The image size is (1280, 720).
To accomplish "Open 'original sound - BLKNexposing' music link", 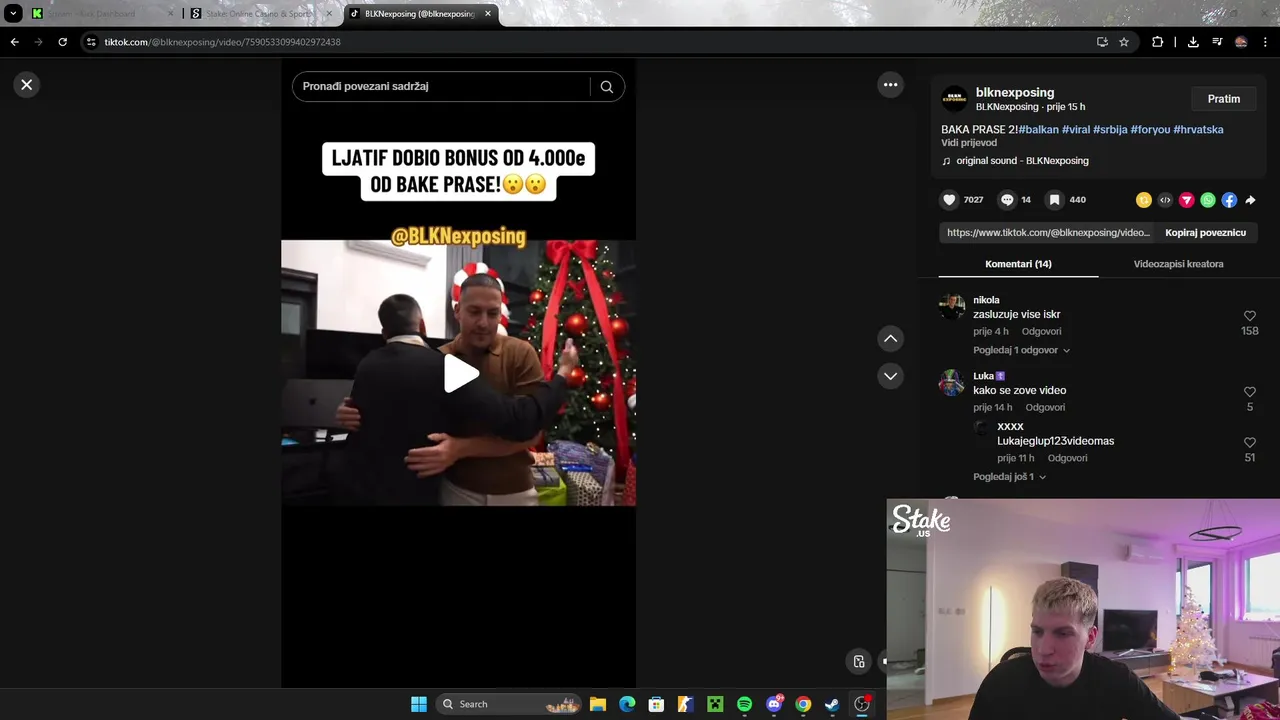I will [1022, 161].
